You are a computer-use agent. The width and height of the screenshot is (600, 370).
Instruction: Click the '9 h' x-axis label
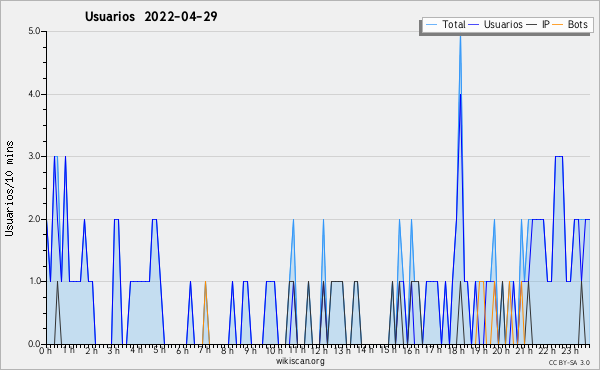tap(250, 350)
